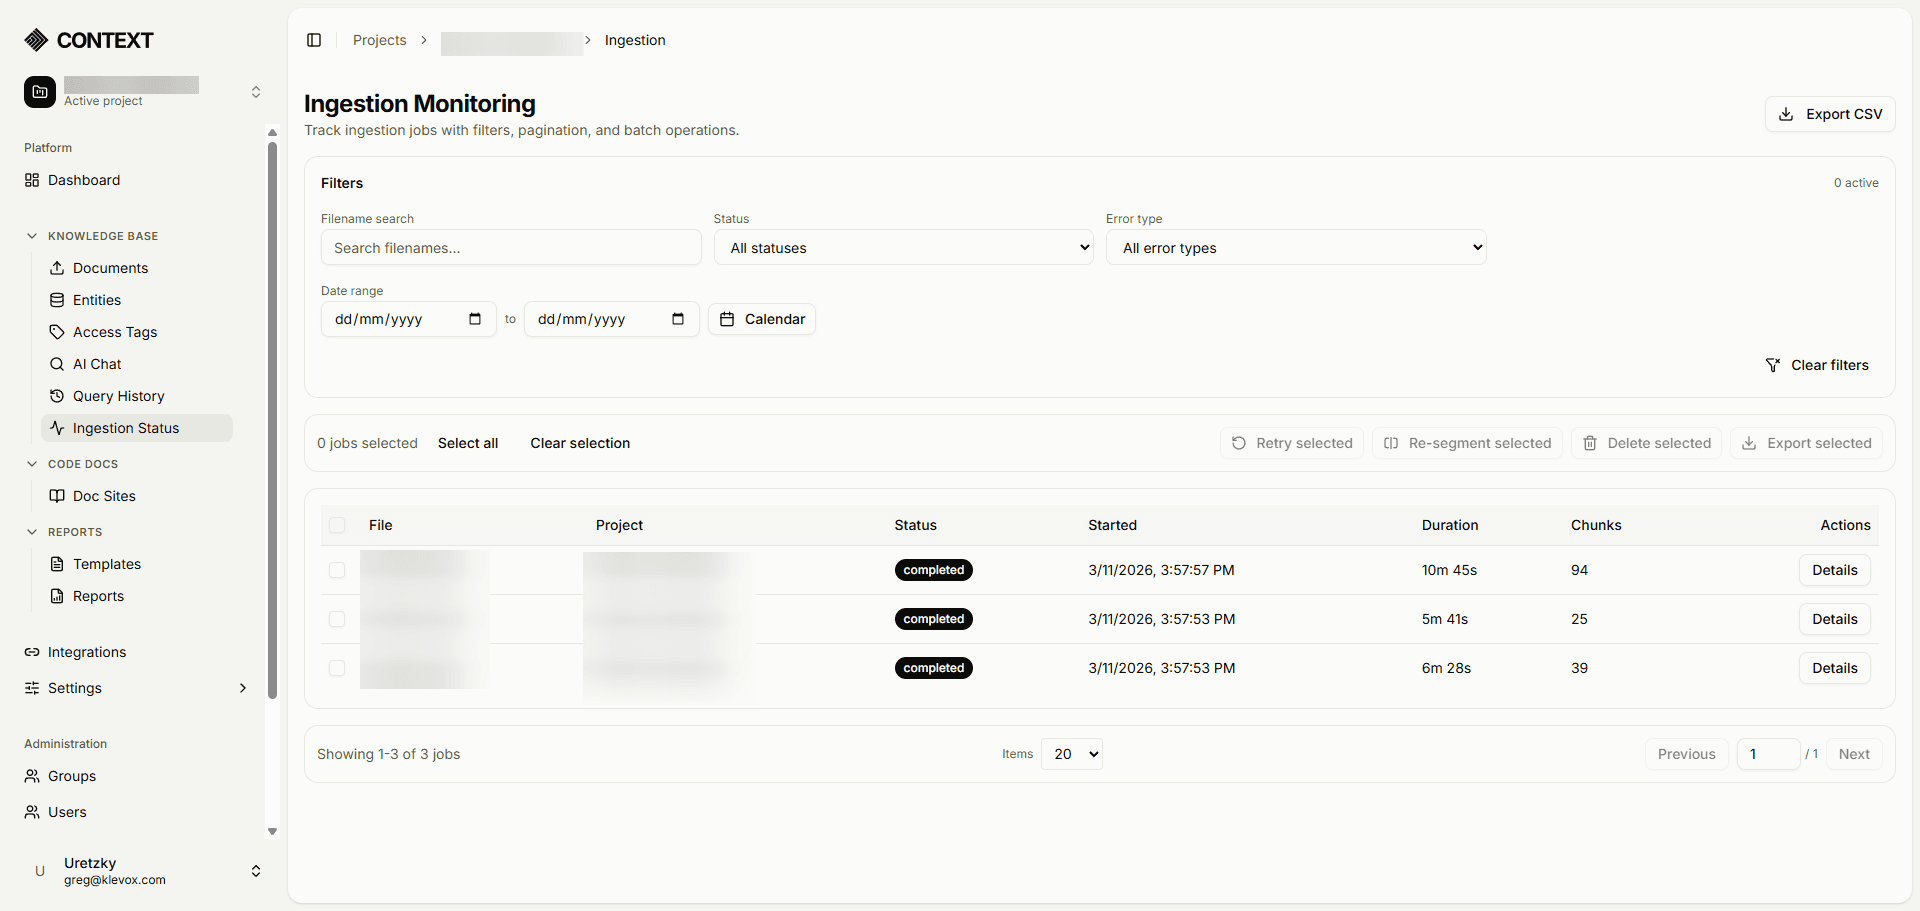
Task: Click the Search filenames input field
Action: click(511, 247)
